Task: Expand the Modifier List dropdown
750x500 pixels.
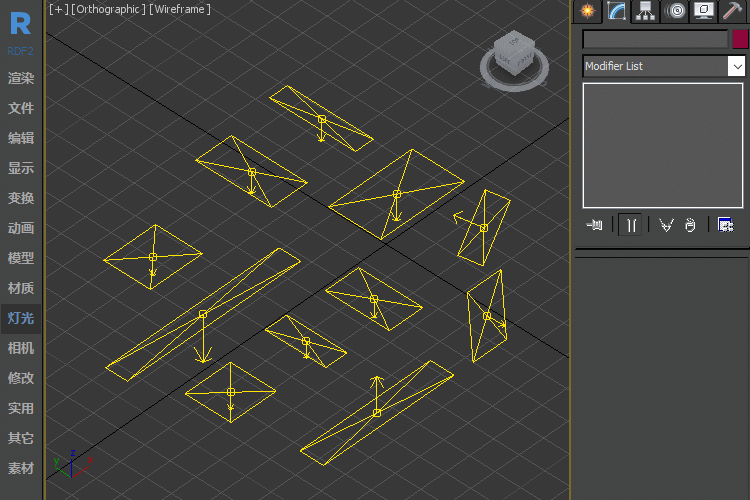Action: coord(737,67)
